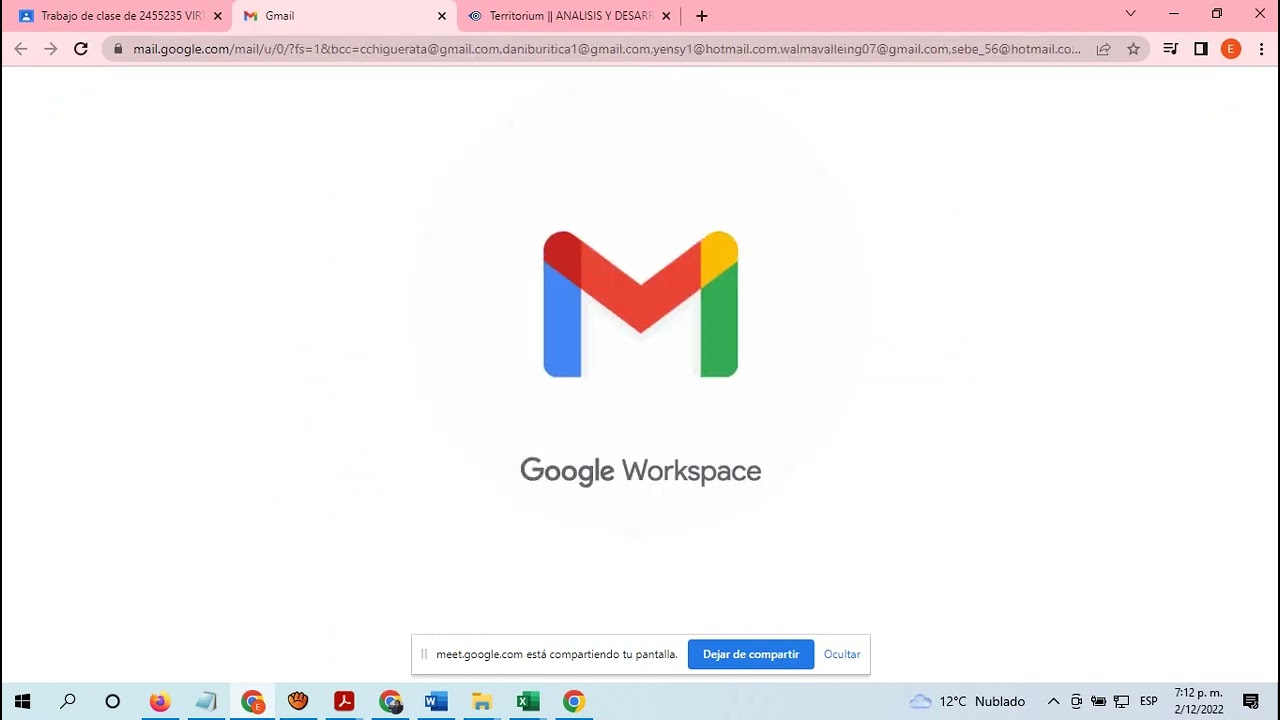Close the Territorium tab

(x=666, y=16)
